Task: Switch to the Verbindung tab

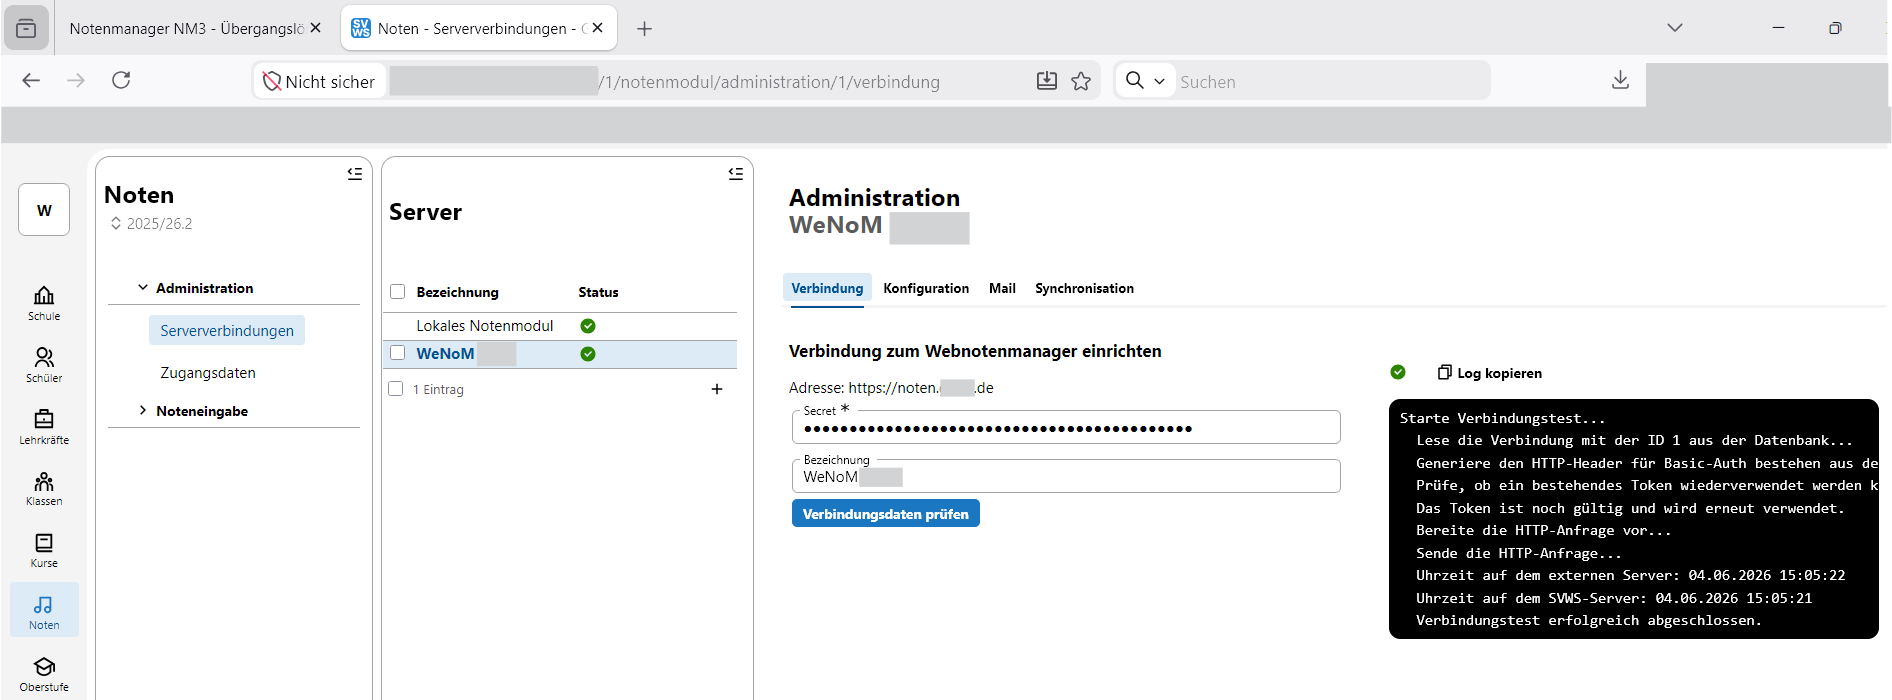Action: 827,288
